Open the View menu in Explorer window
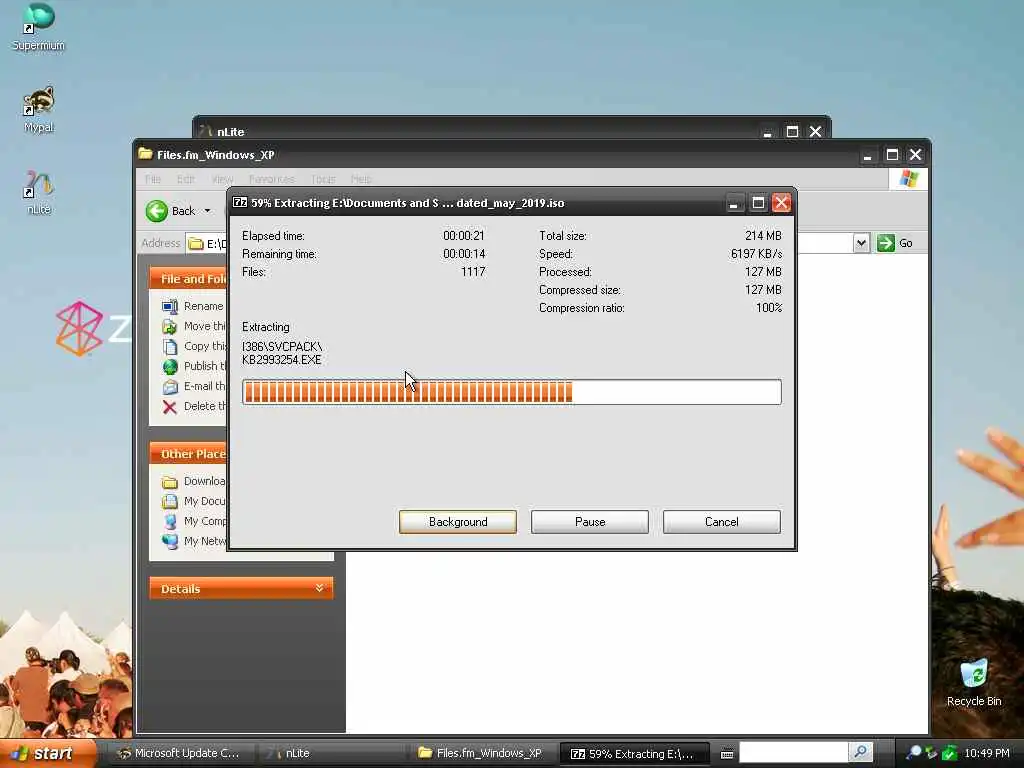The height and width of the screenshot is (768, 1024). tap(222, 179)
